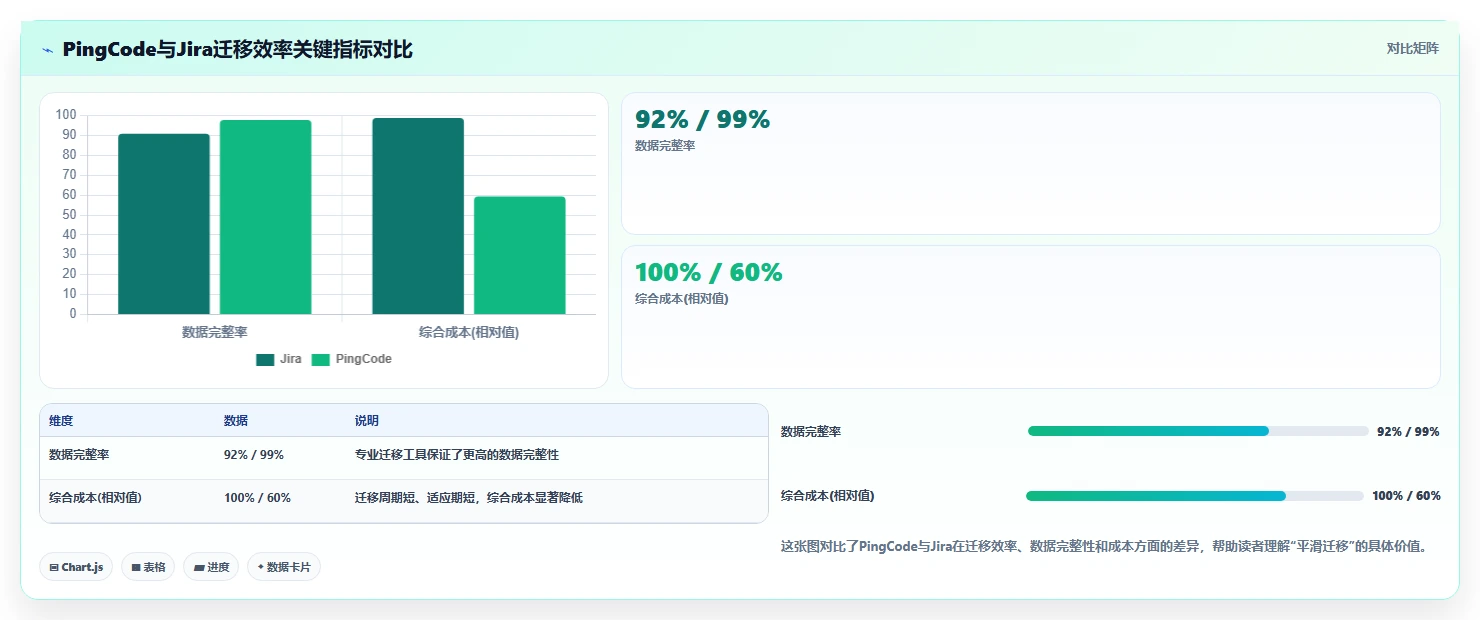Click the PingCode legend label
The height and width of the screenshot is (620, 1480).
click(x=363, y=359)
